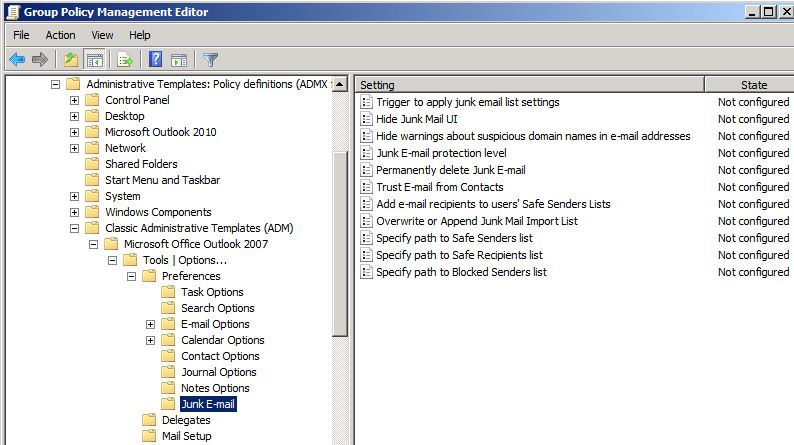
Task: Expand the Desktop node
Action: click(x=74, y=116)
